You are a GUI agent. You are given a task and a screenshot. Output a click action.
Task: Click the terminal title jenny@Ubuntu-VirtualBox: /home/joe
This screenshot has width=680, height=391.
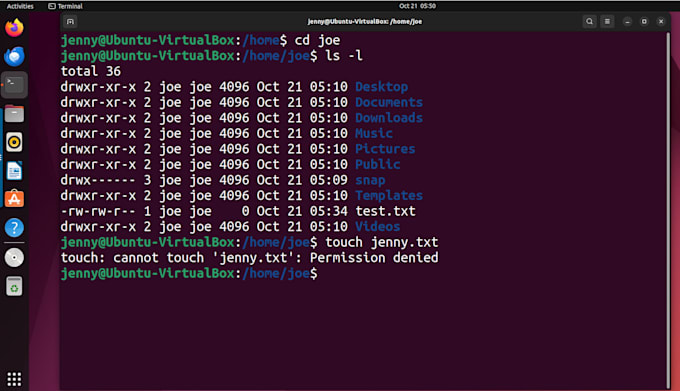(365, 21)
